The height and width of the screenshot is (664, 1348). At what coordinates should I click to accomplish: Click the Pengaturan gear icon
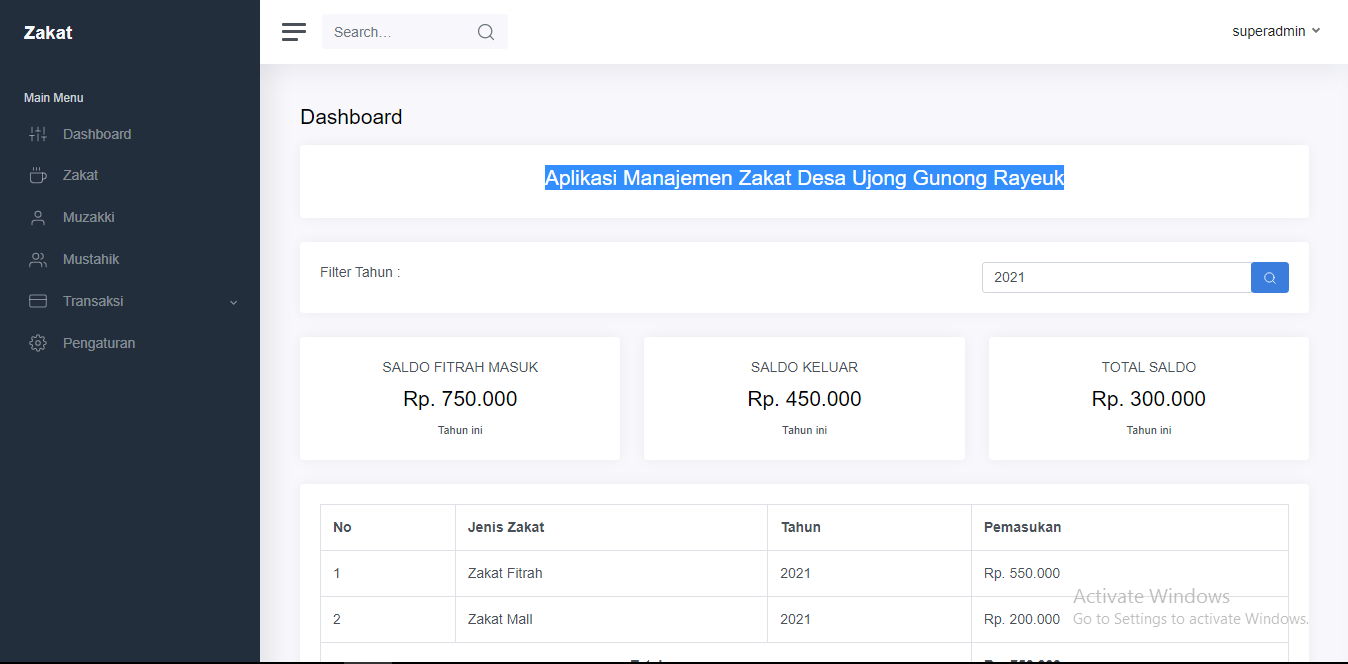click(x=38, y=343)
